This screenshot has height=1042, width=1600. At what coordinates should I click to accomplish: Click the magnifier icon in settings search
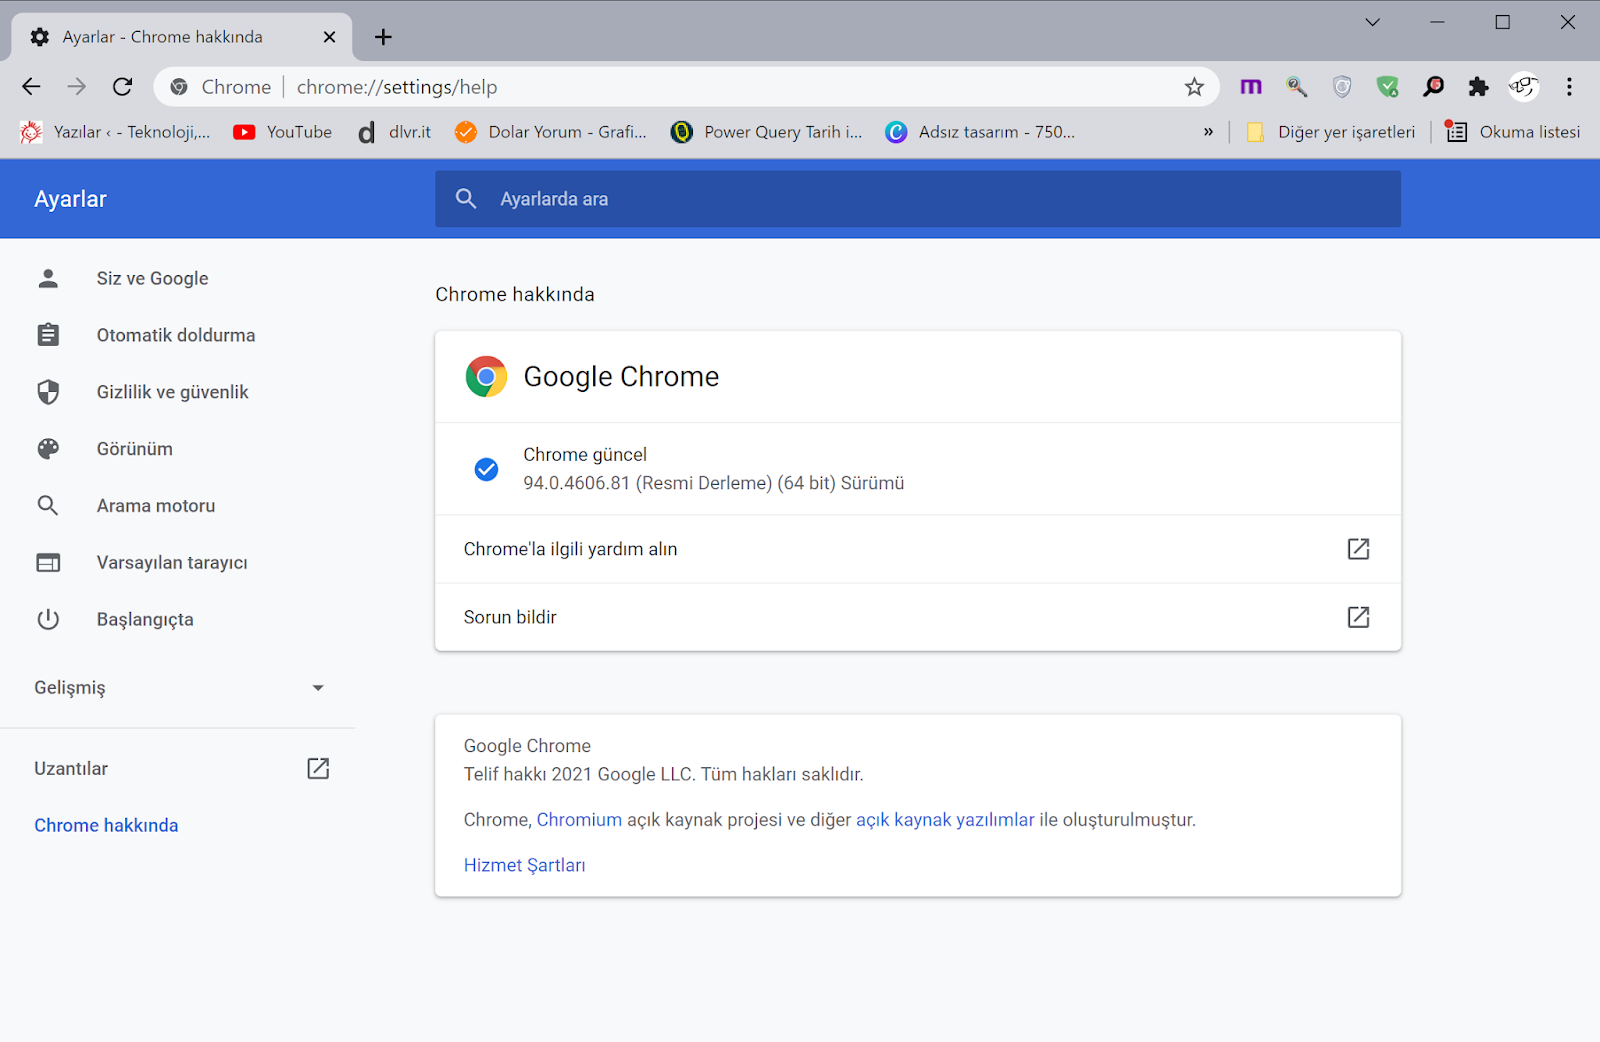[466, 199]
